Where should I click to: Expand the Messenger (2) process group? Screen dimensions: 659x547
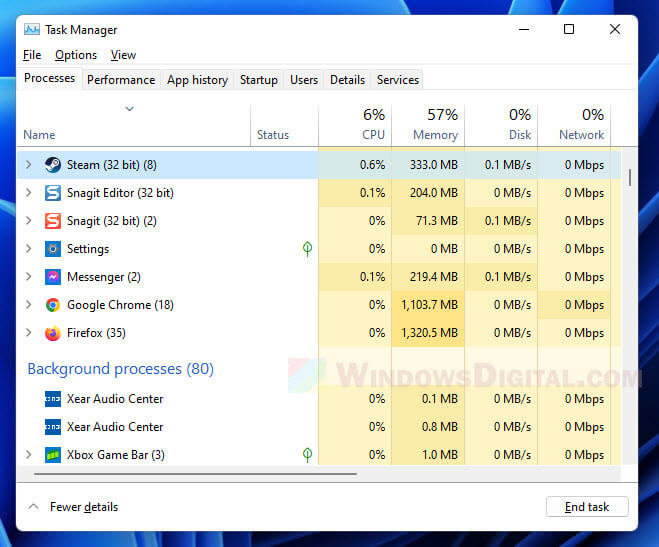pos(29,276)
